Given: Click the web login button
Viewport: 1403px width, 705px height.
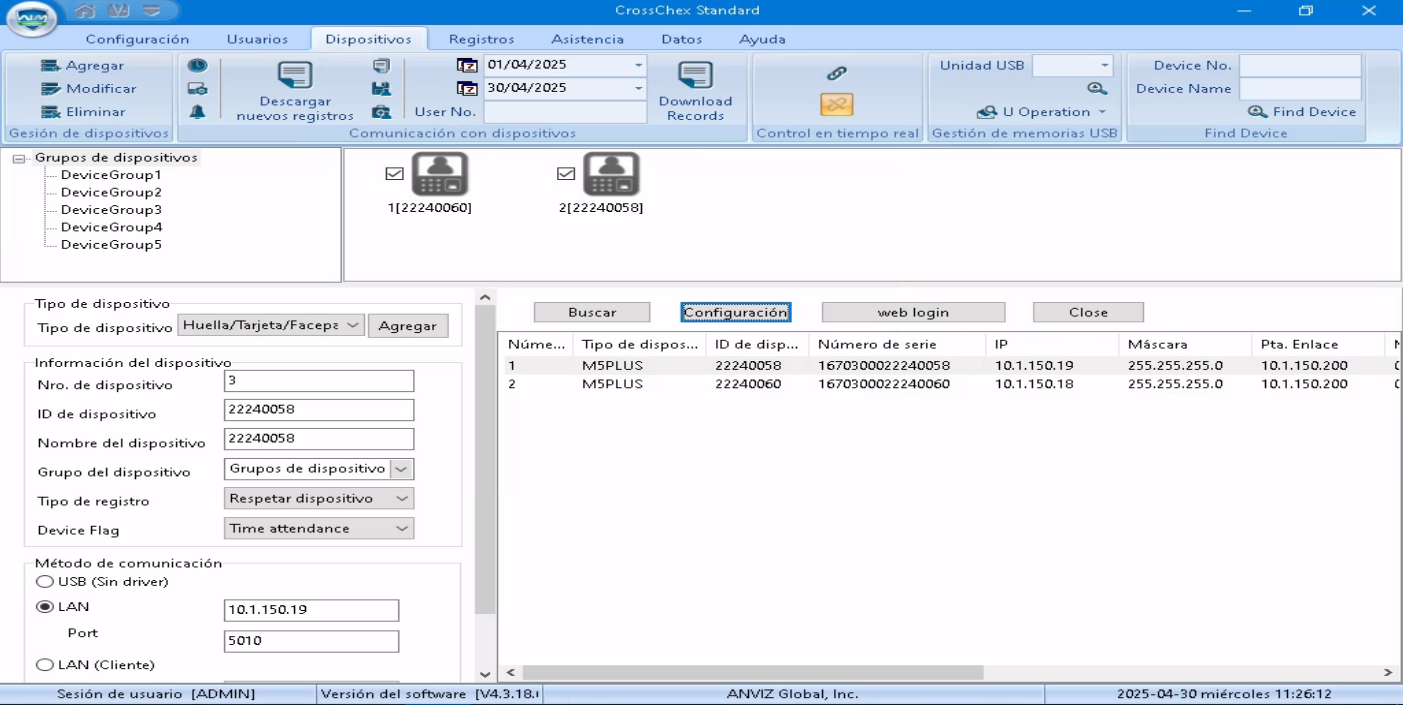Looking at the screenshot, I should point(913,313).
